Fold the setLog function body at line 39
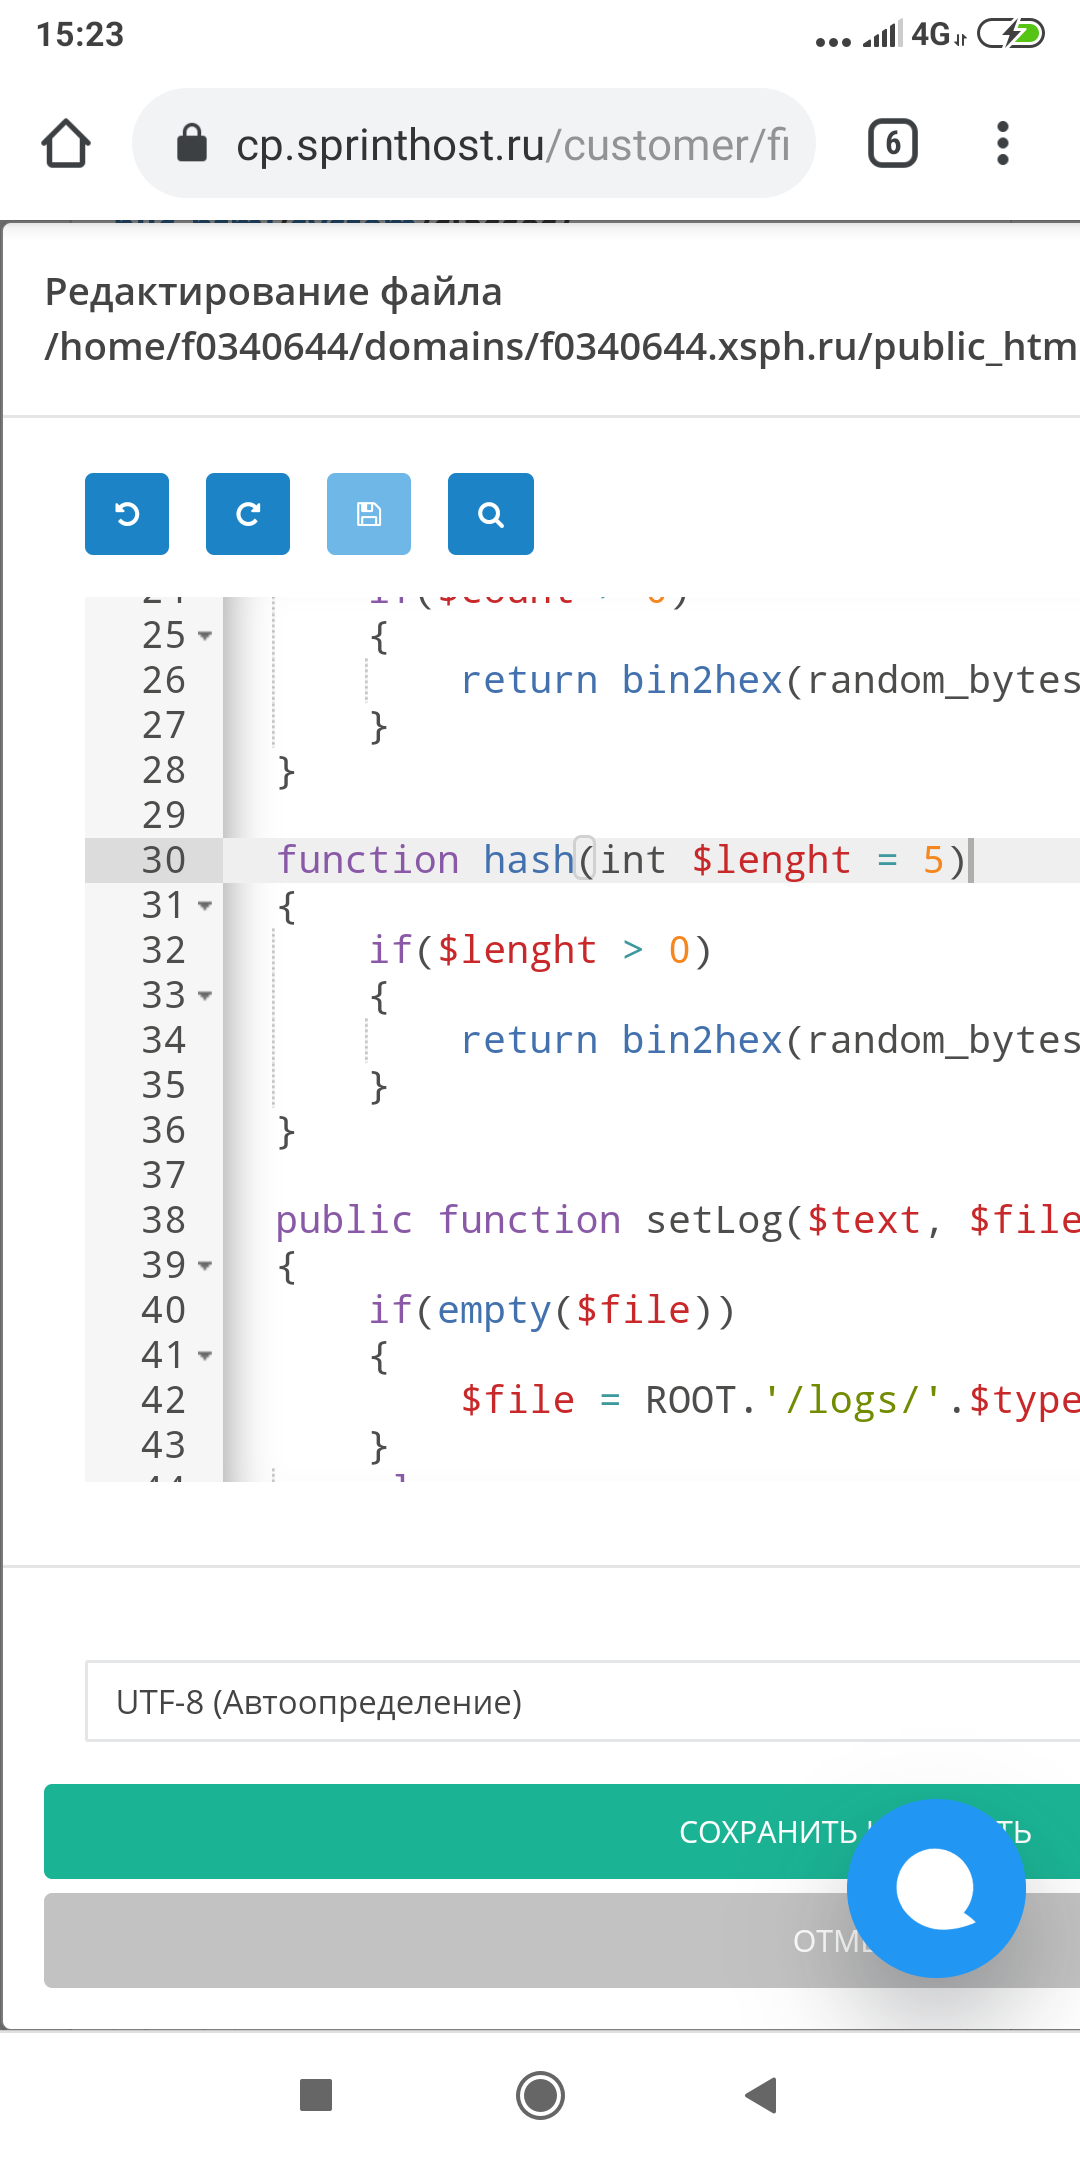This screenshot has width=1080, height=2160. (205, 1266)
